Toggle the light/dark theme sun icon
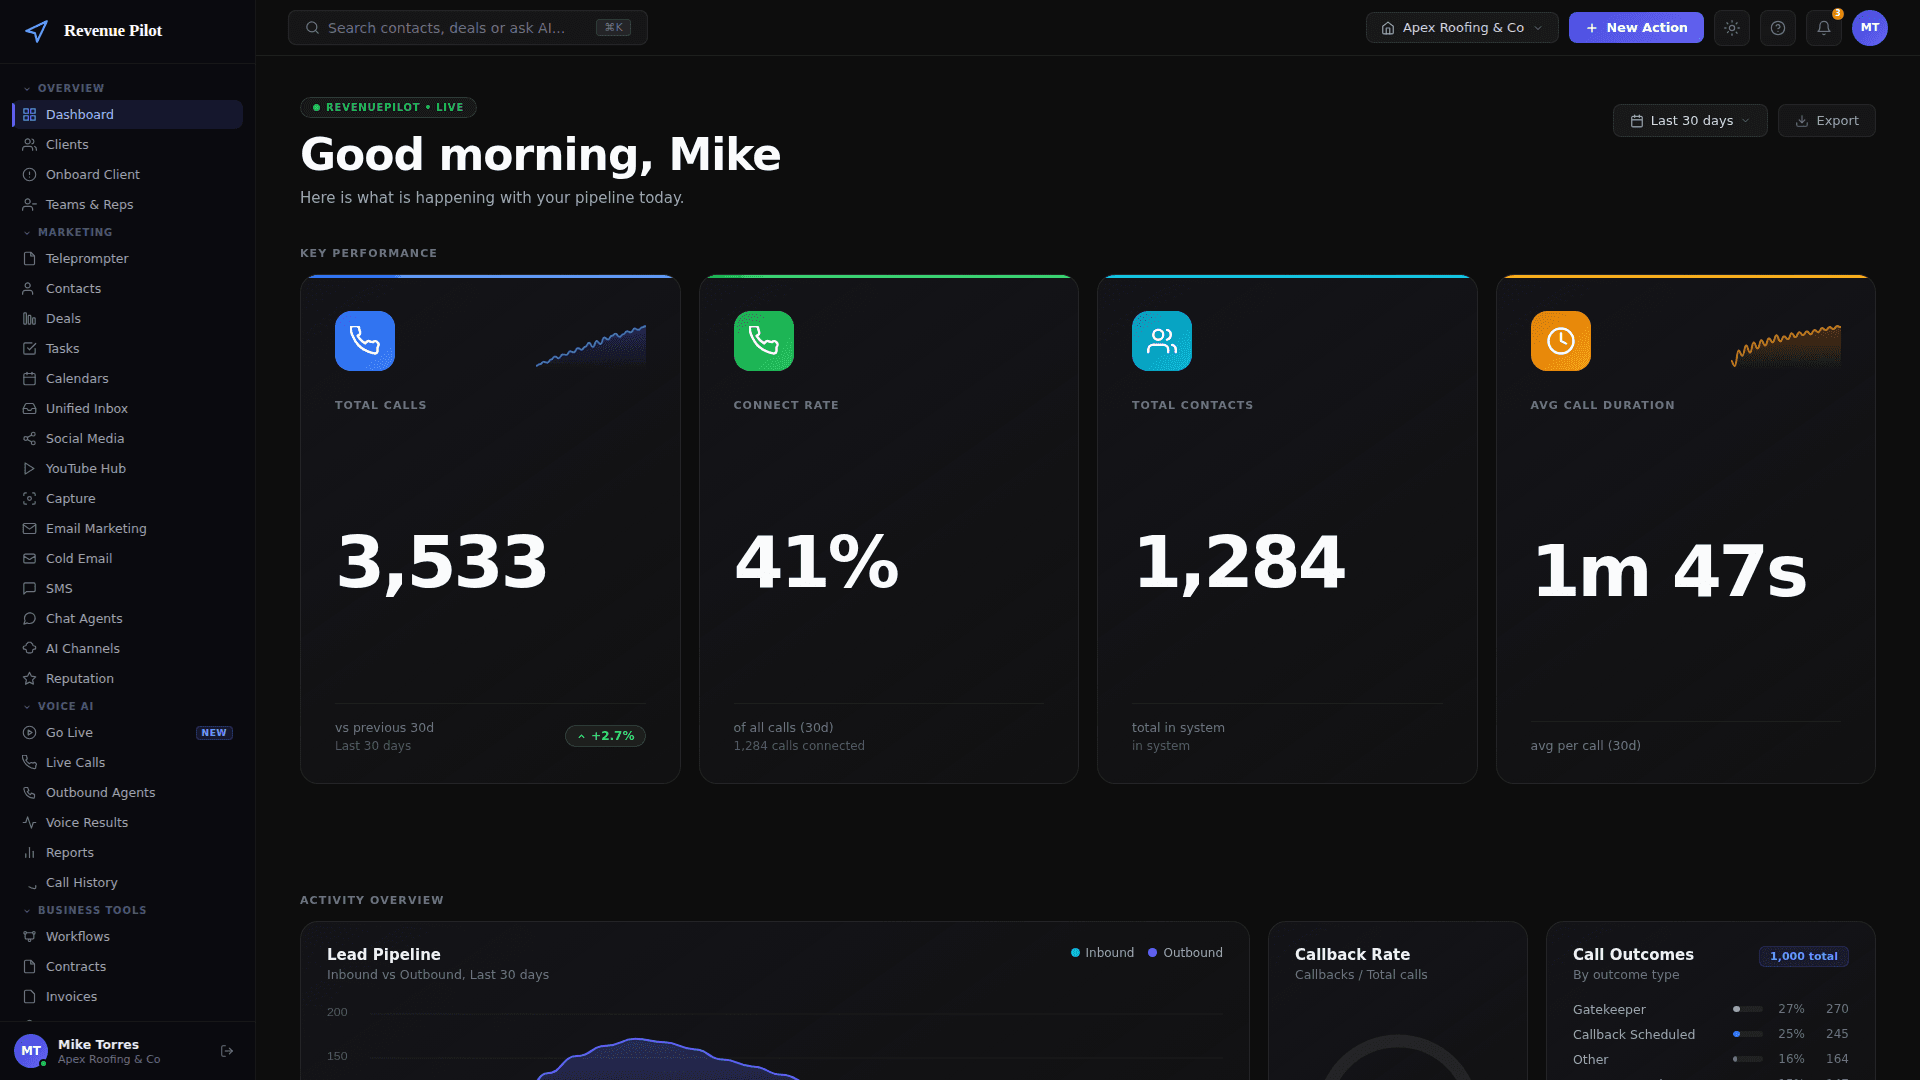 tap(1732, 28)
